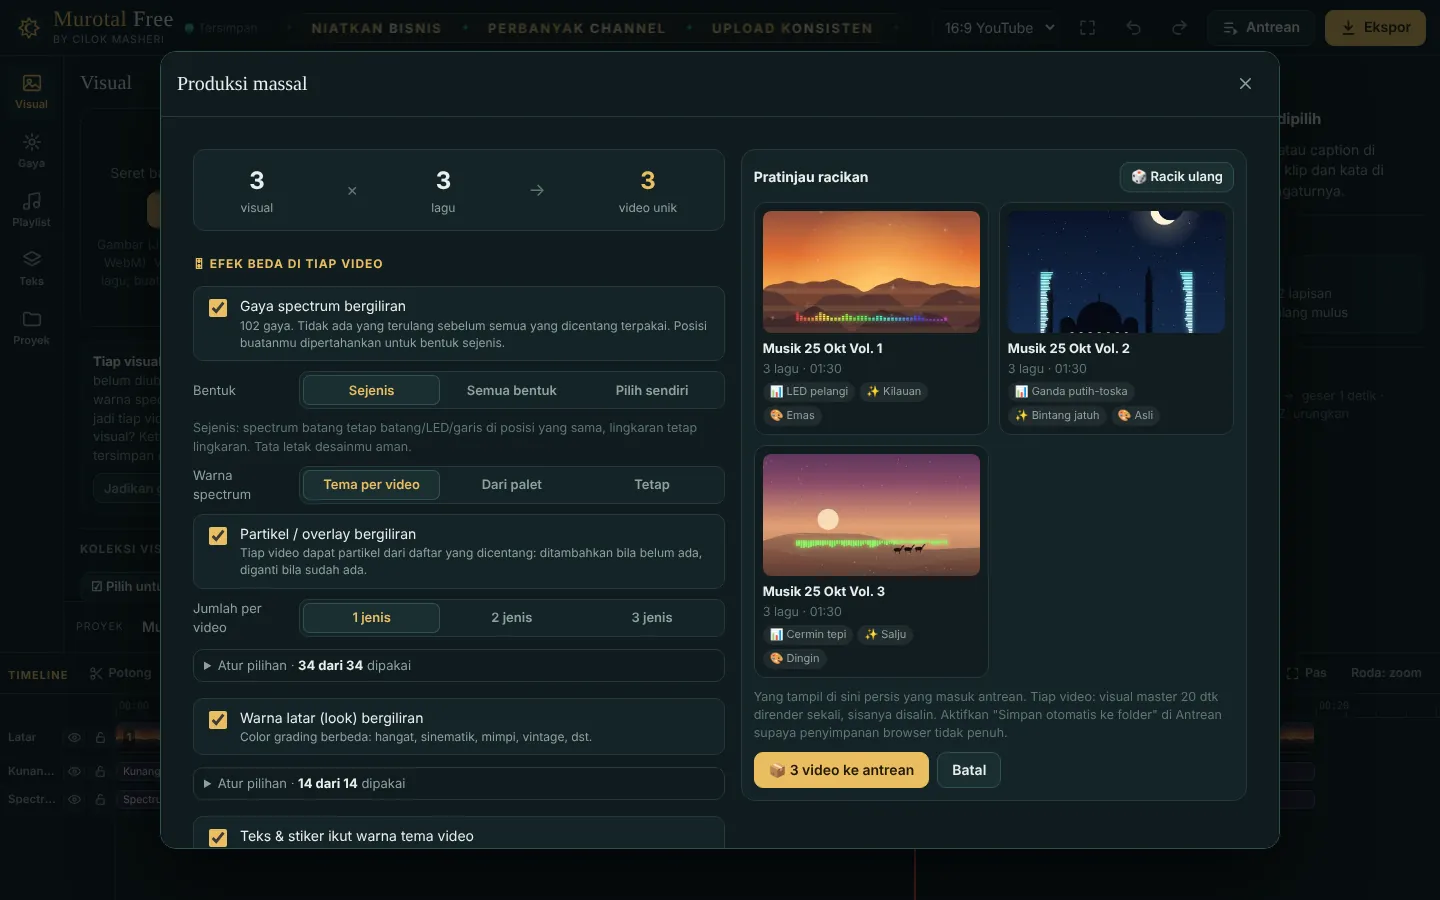Click the lock icon on the Kunan… track
This screenshot has width=1440, height=900.
pos(100,772)
